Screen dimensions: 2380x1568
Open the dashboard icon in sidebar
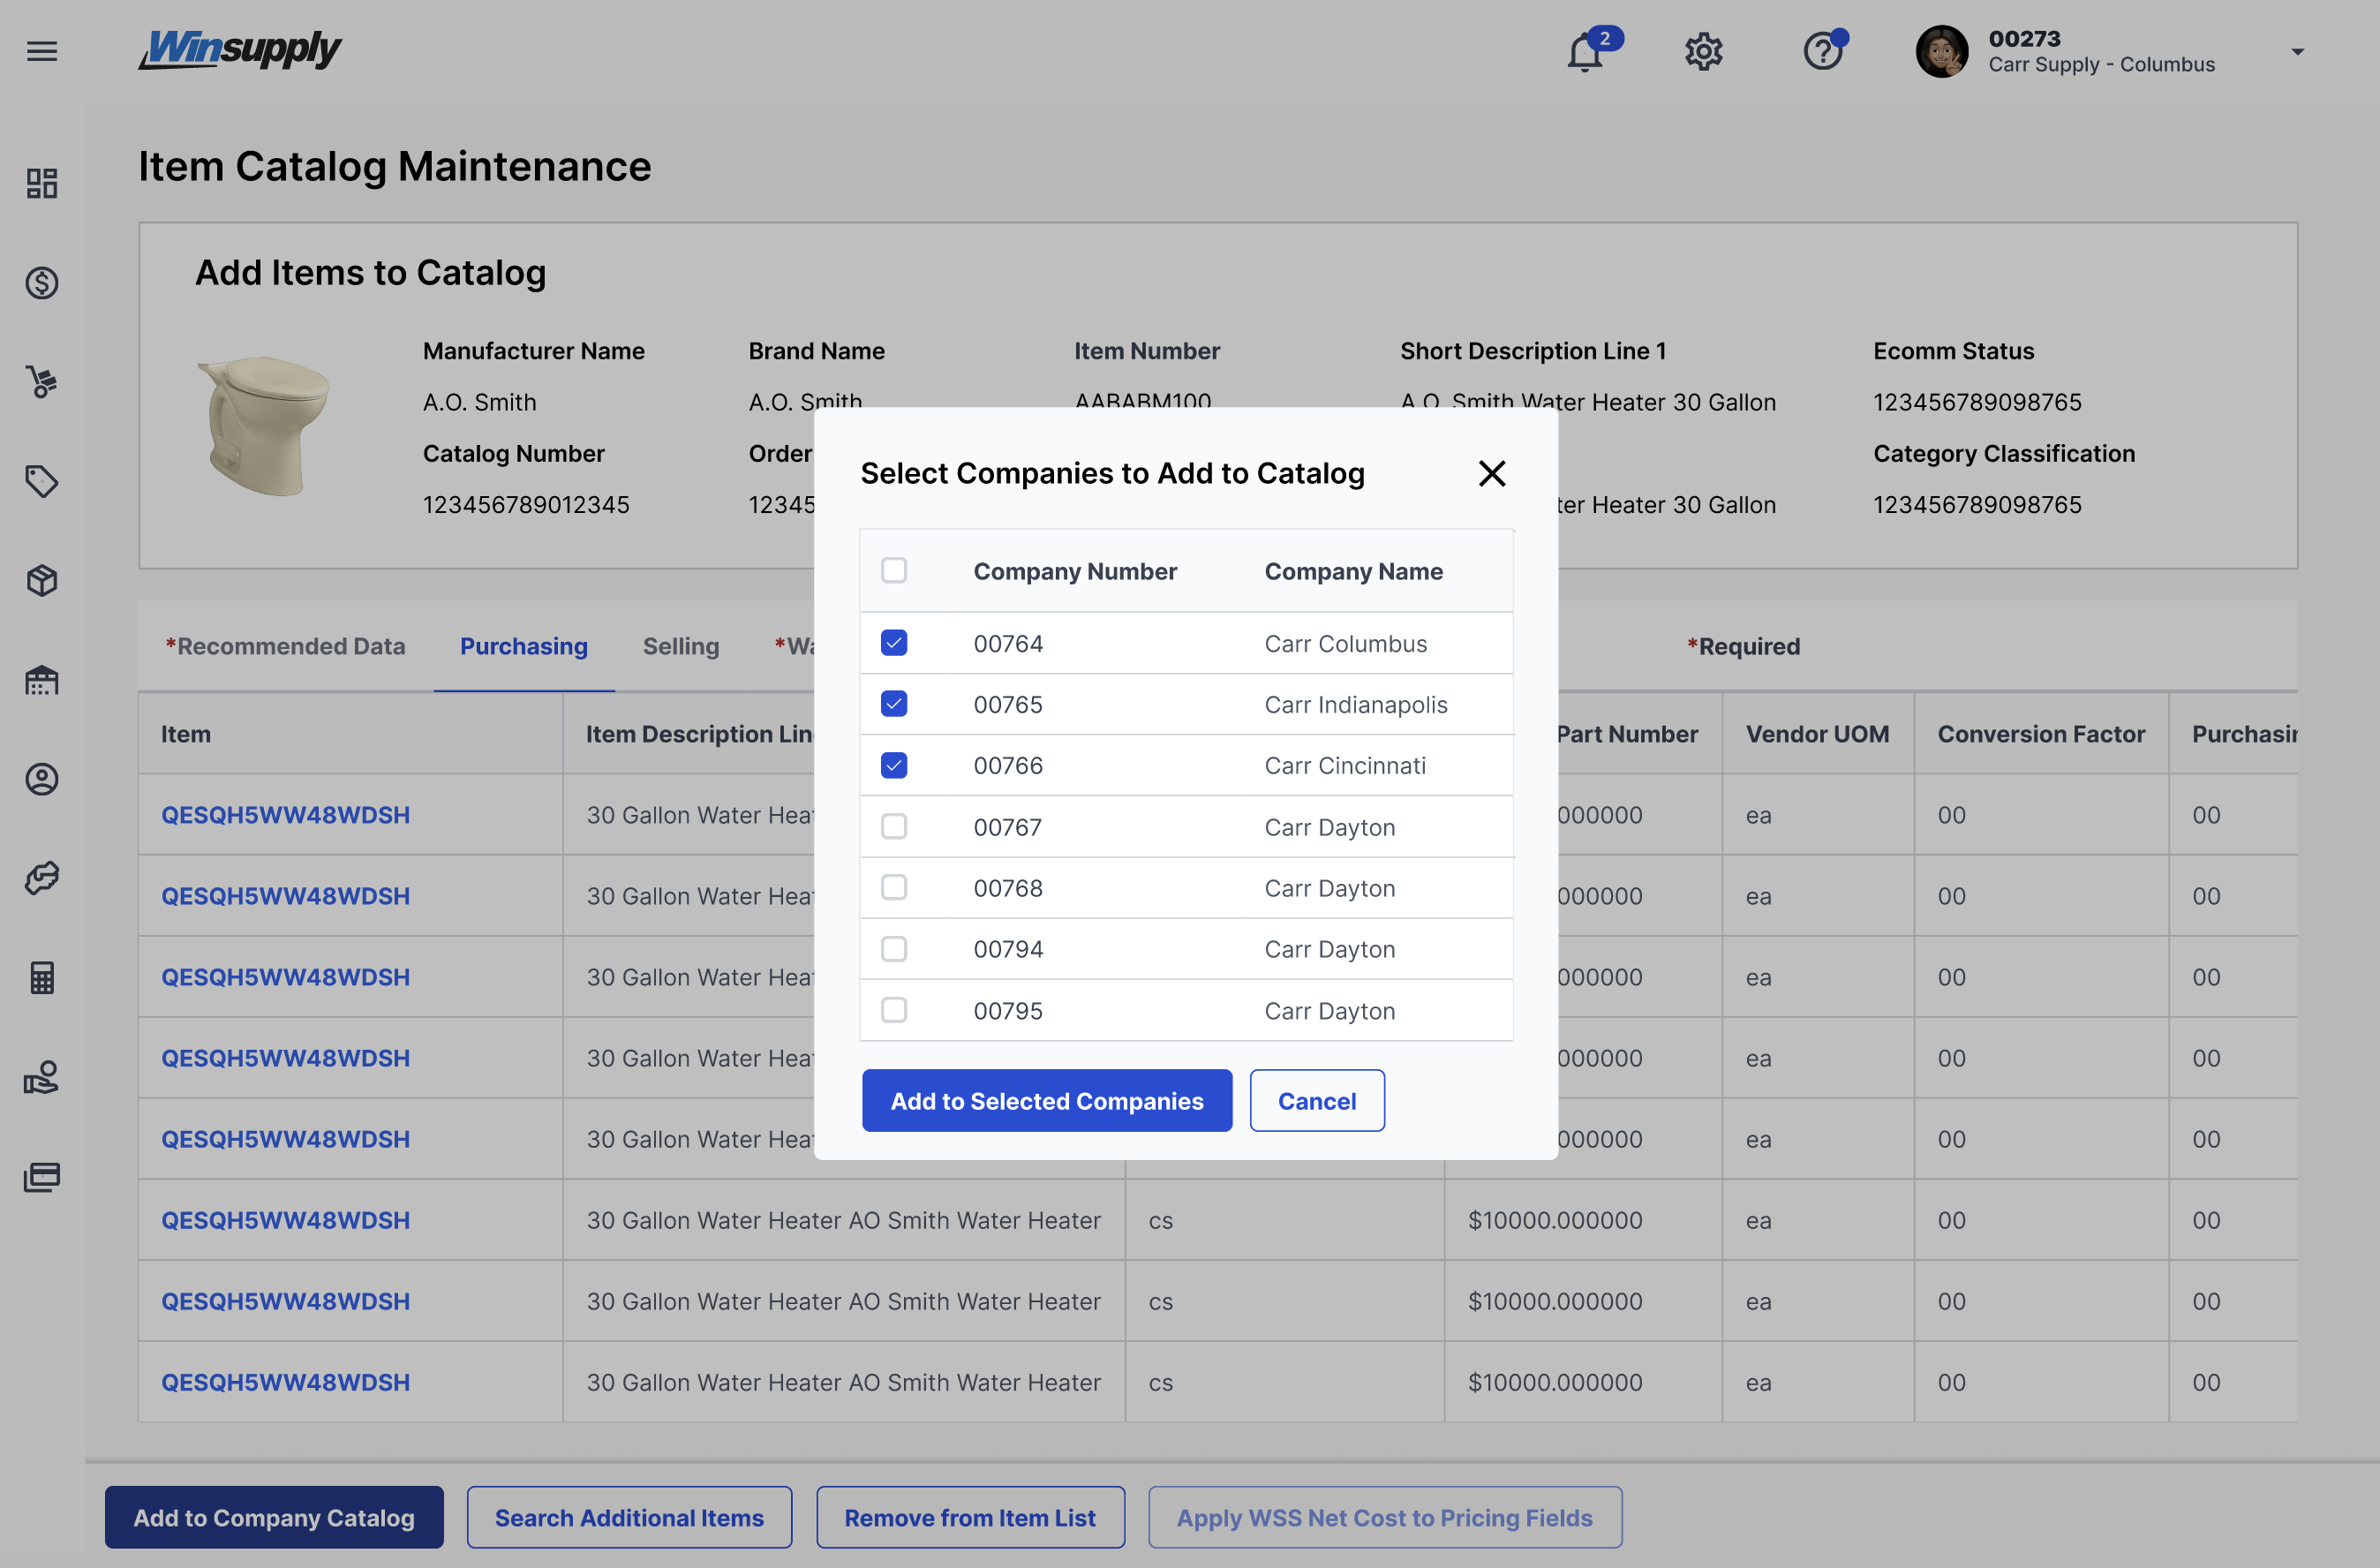pos(42,183)
